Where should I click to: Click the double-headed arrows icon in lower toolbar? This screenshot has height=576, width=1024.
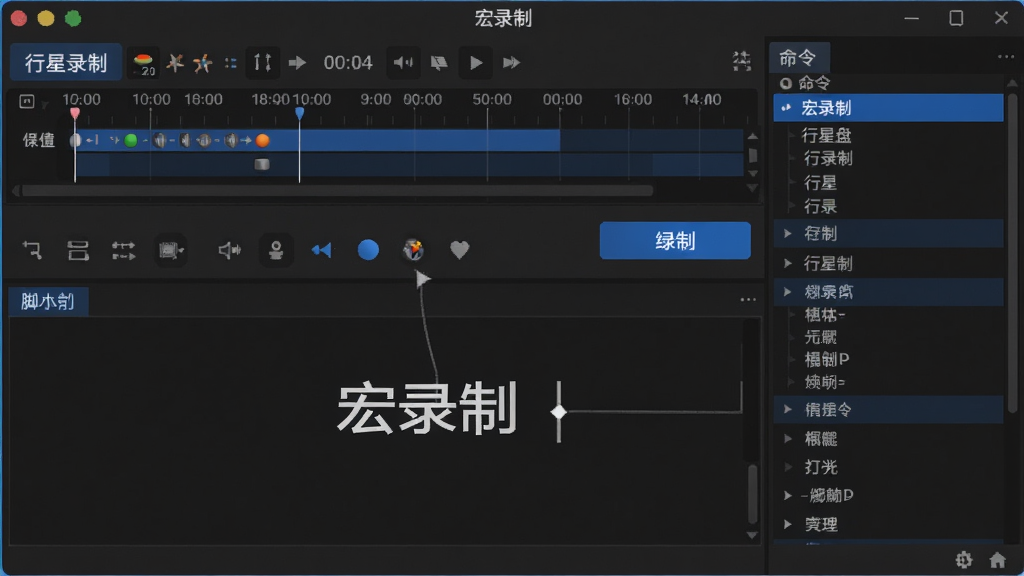(123, 250)
